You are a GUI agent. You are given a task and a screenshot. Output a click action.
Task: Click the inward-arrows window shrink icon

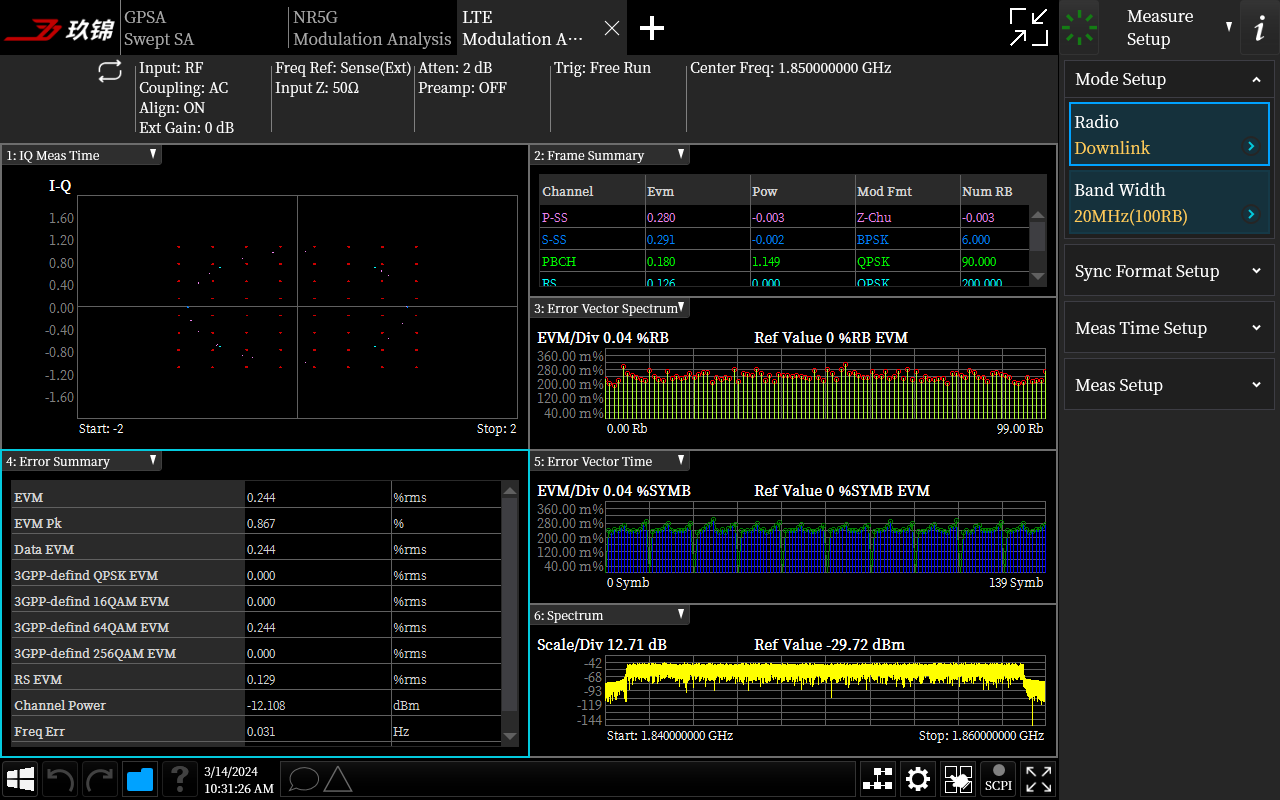(1028, 27)
